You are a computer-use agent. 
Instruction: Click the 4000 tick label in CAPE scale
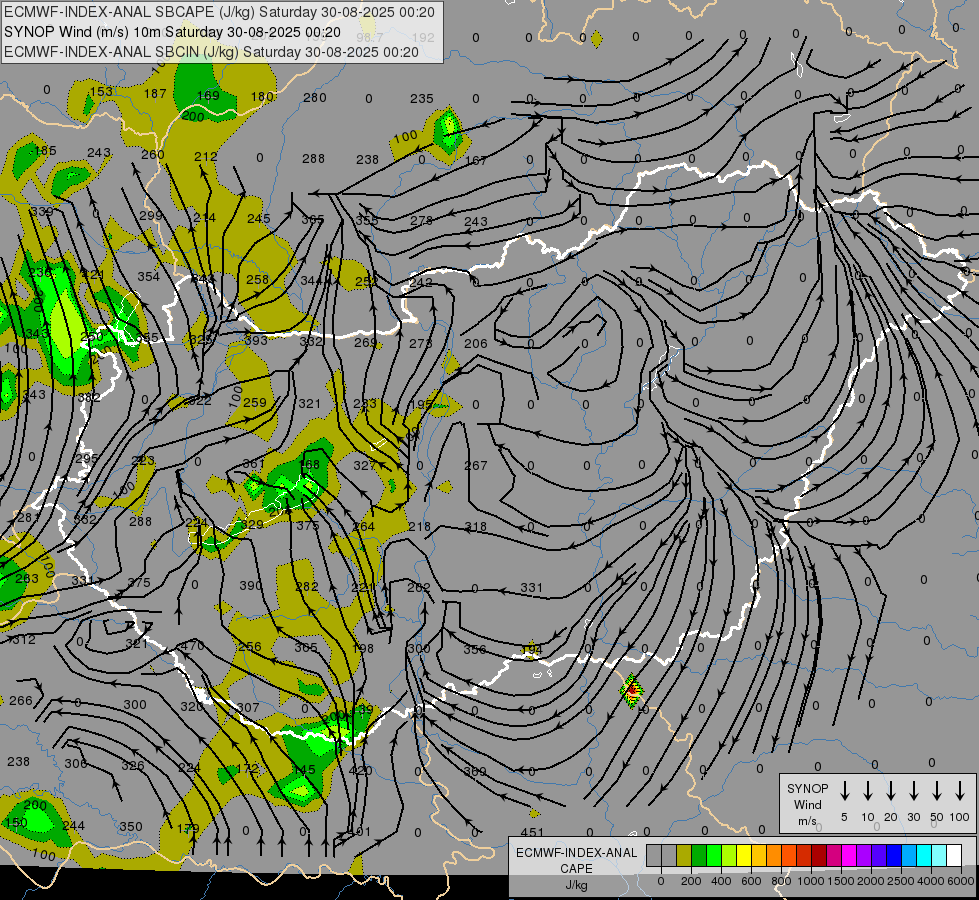[x=931, y=881]
